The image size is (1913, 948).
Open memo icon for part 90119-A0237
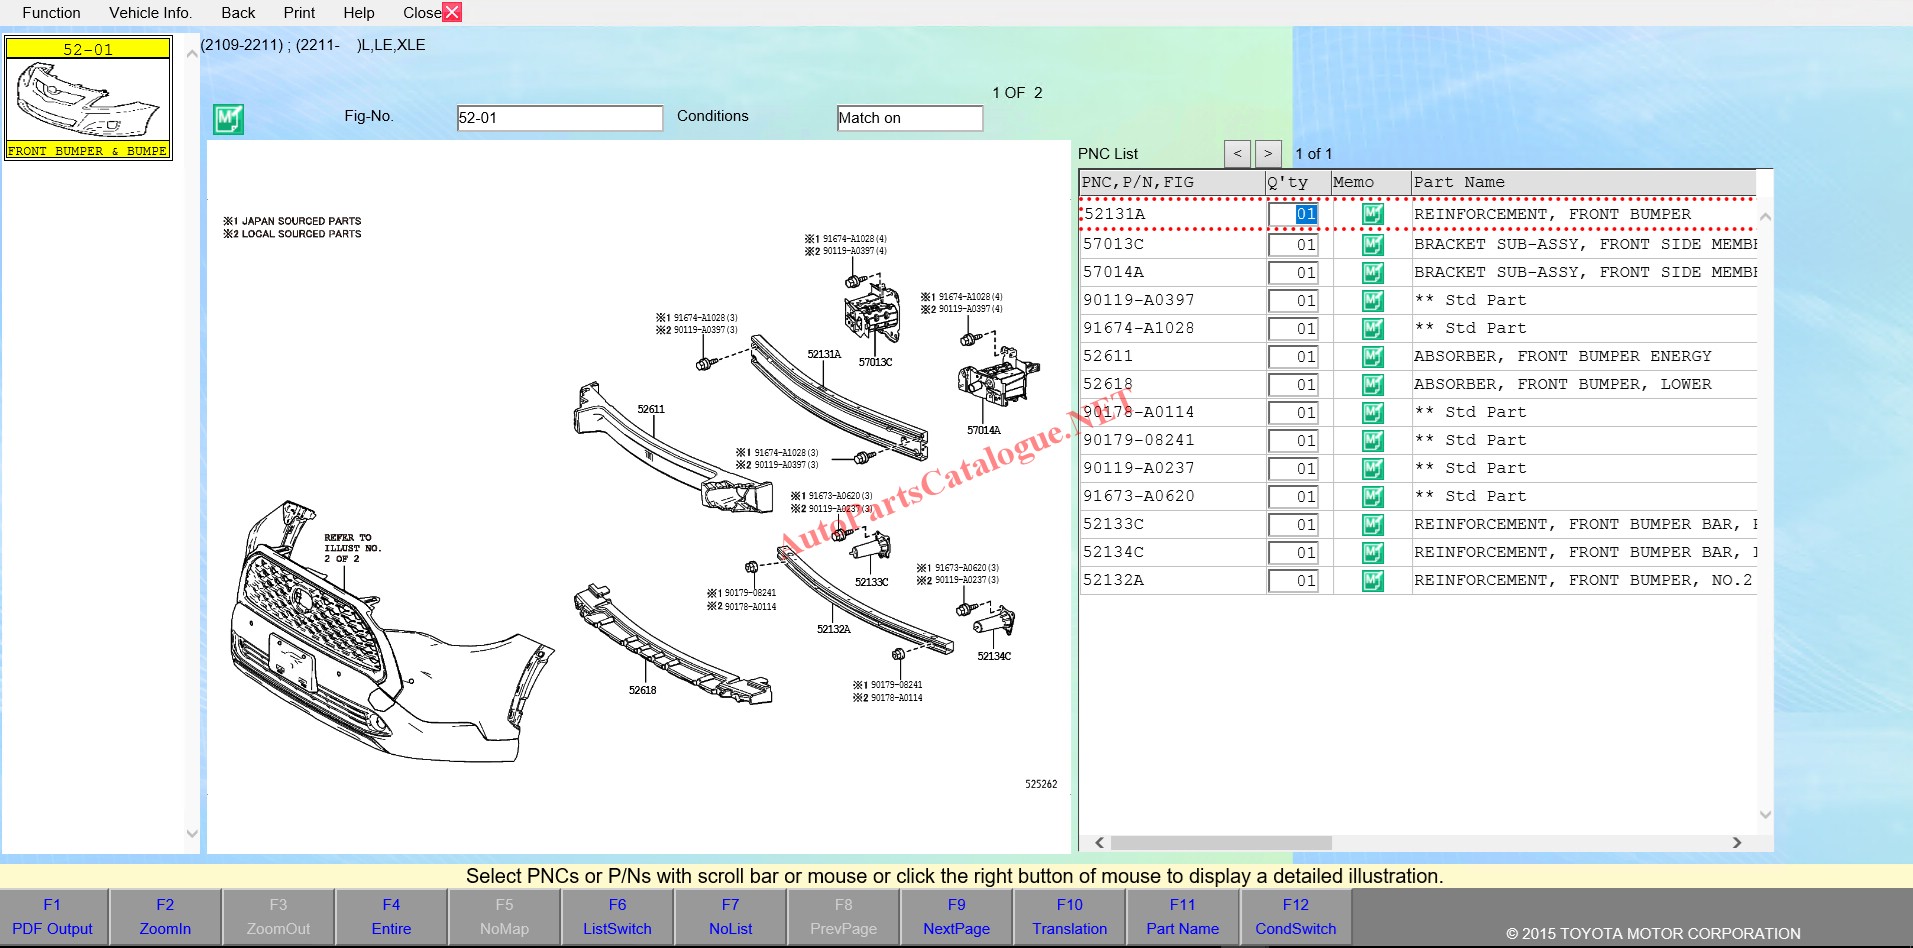[x=1372, y=469]
